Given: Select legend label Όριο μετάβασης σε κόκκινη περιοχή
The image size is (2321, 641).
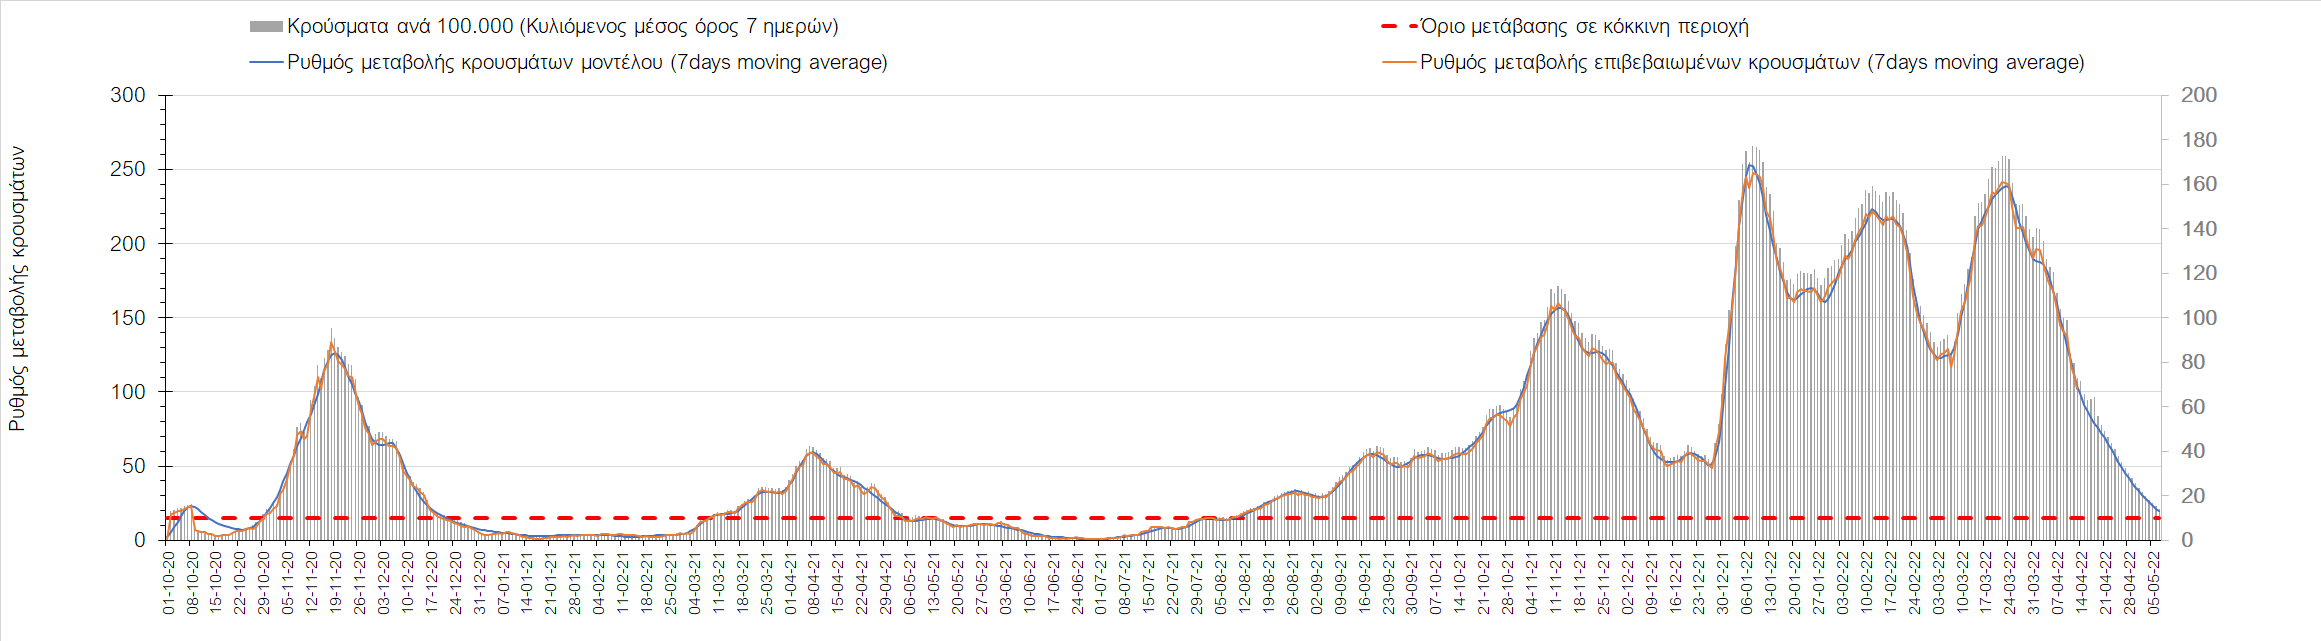Looking at the screenshot, I should (x=1584, y=27).
